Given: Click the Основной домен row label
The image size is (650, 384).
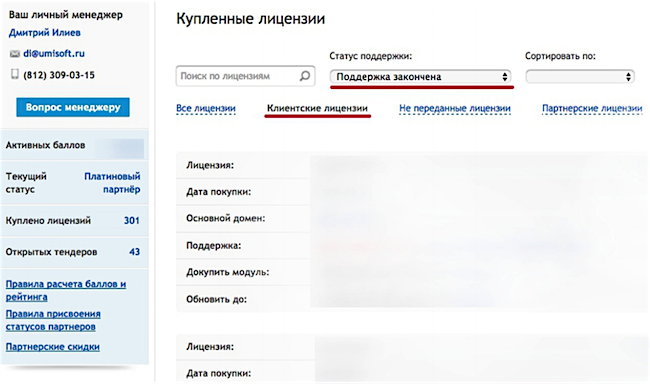Looking at the screenshot, I should click(x=226, y=218).
